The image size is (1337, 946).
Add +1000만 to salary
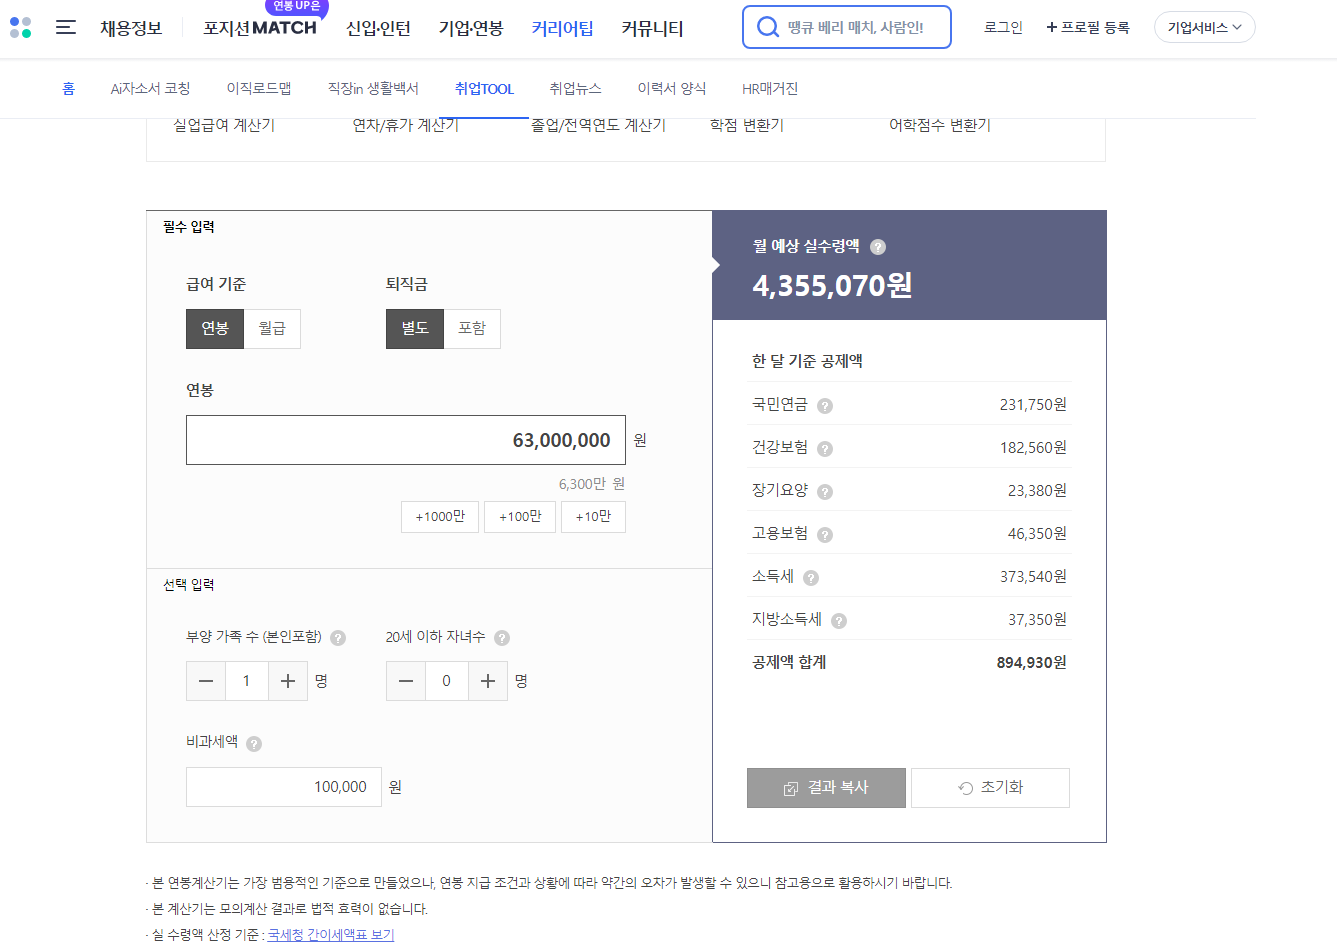(440, 517)
